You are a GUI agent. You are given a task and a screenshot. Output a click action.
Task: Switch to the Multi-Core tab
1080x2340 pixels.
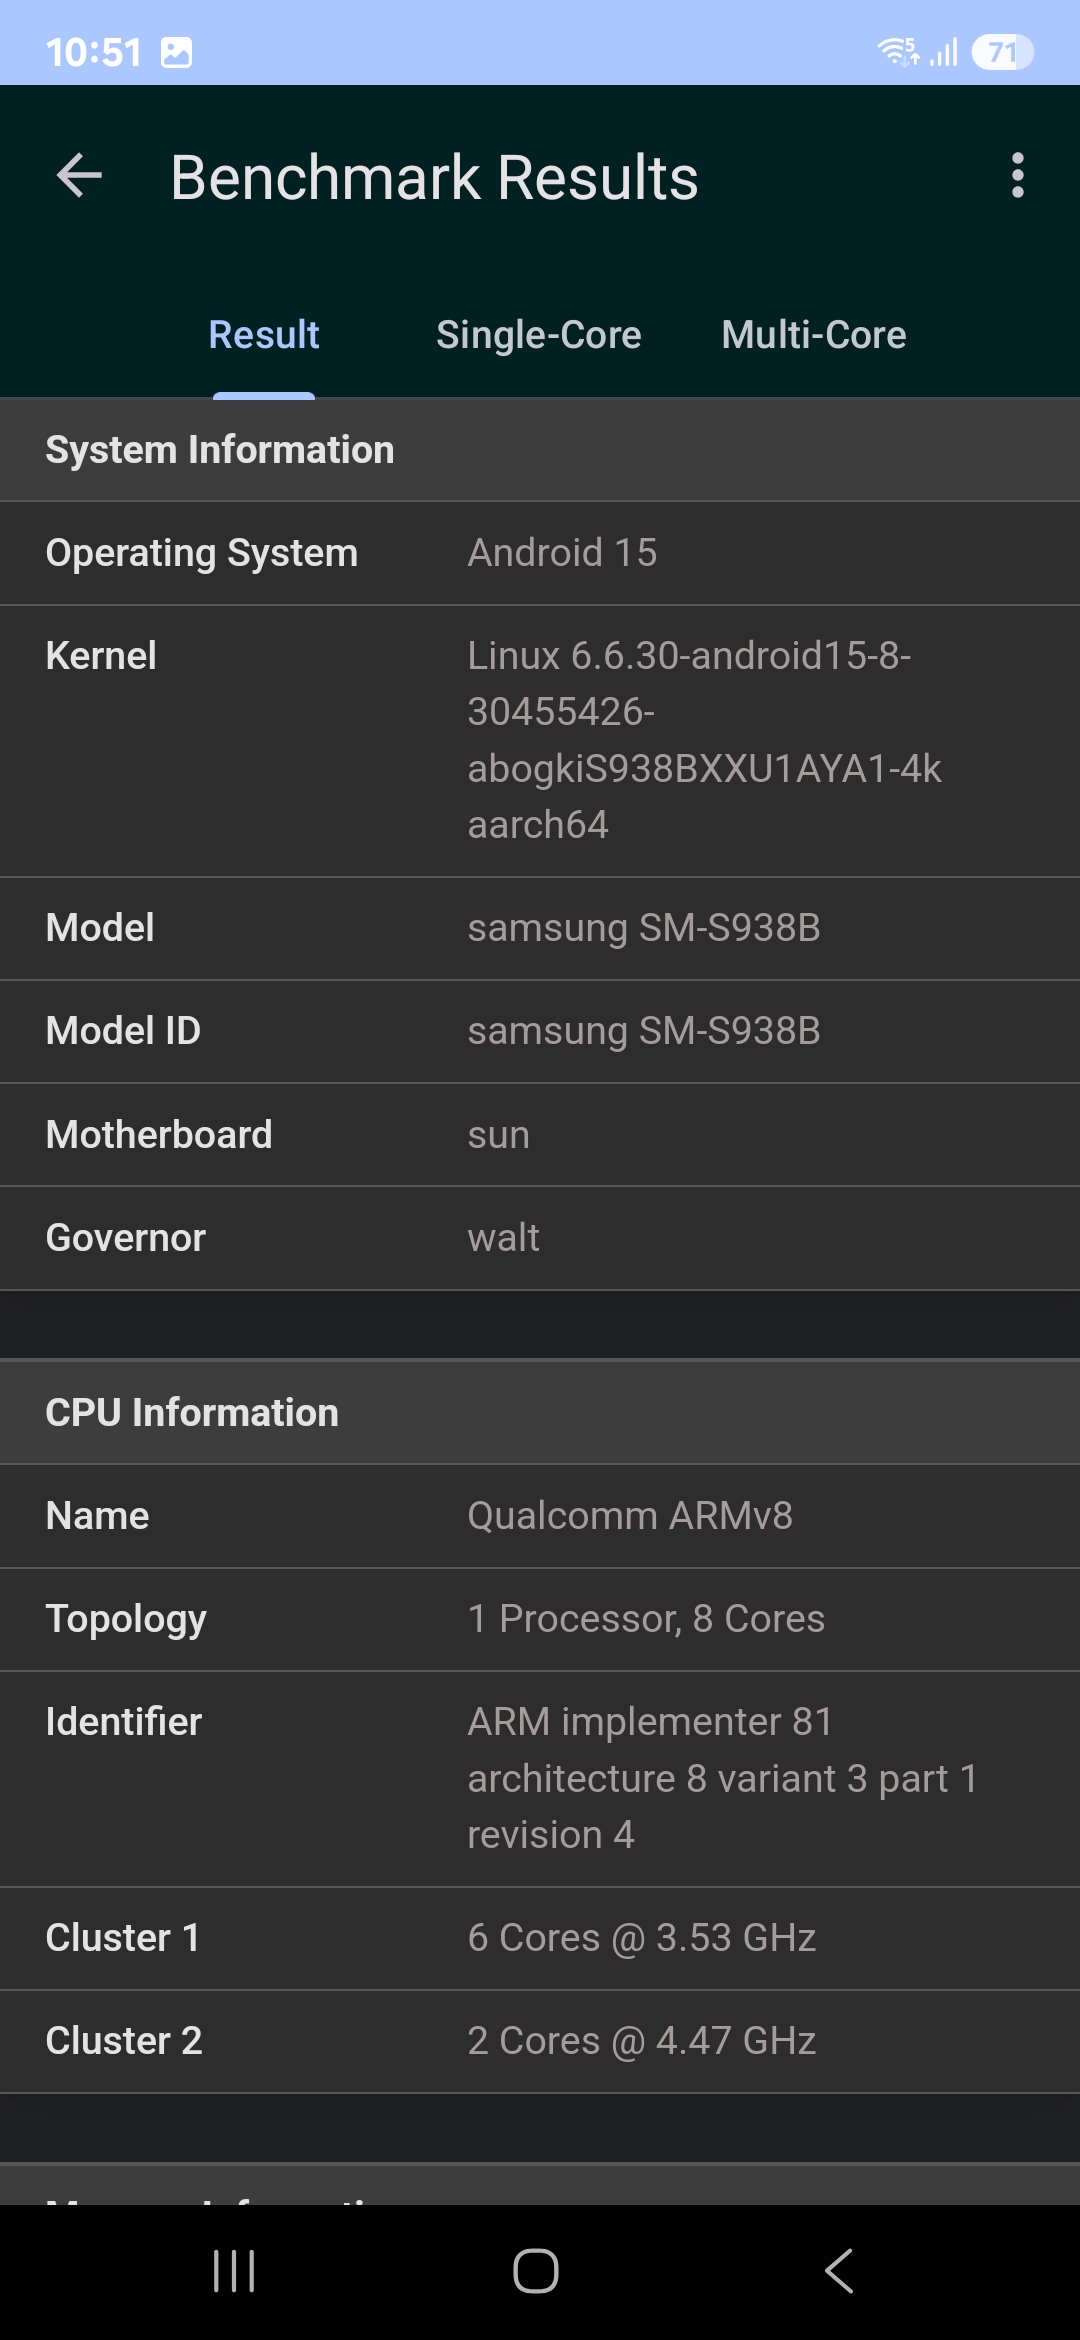(x=813, y=335)
